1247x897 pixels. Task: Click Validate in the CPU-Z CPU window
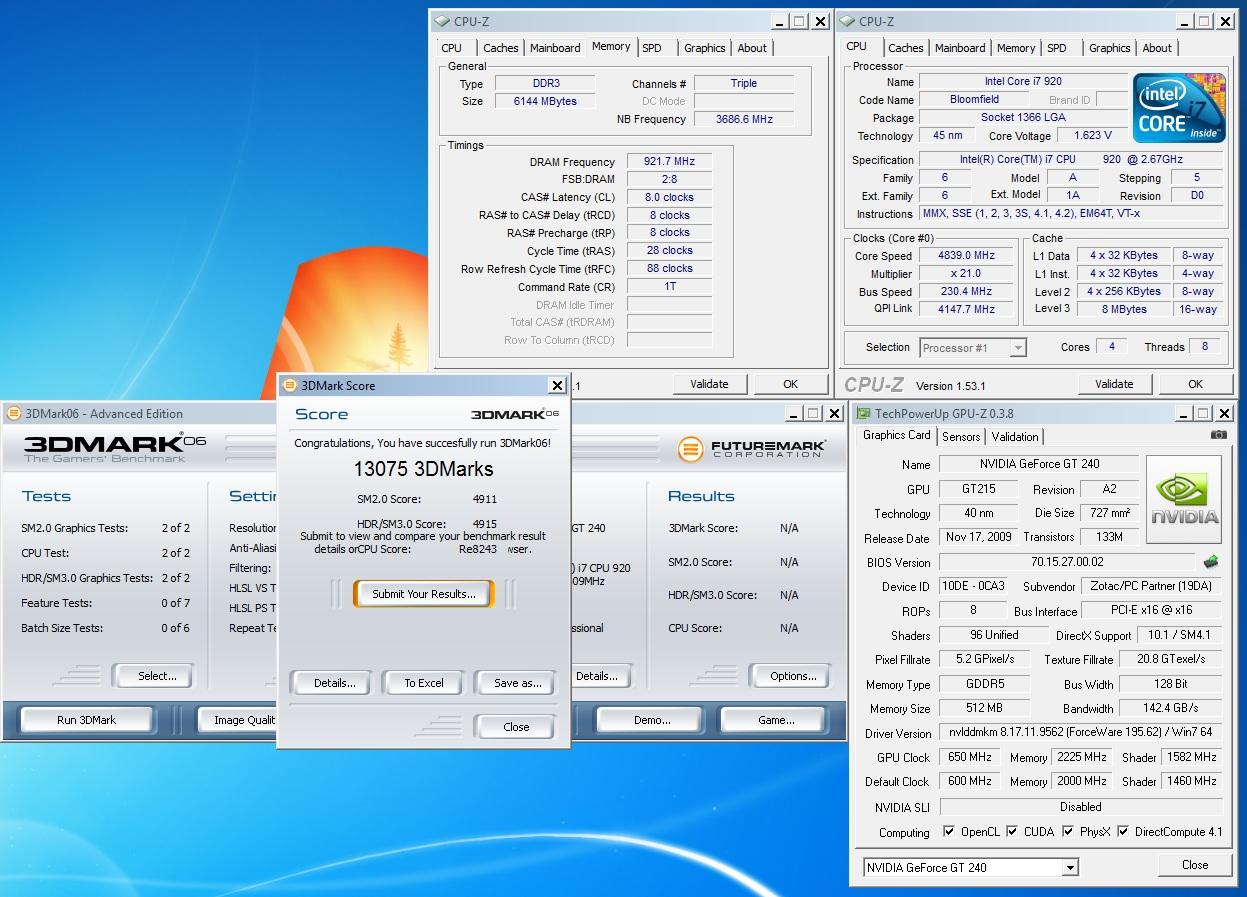(1113, 384)
